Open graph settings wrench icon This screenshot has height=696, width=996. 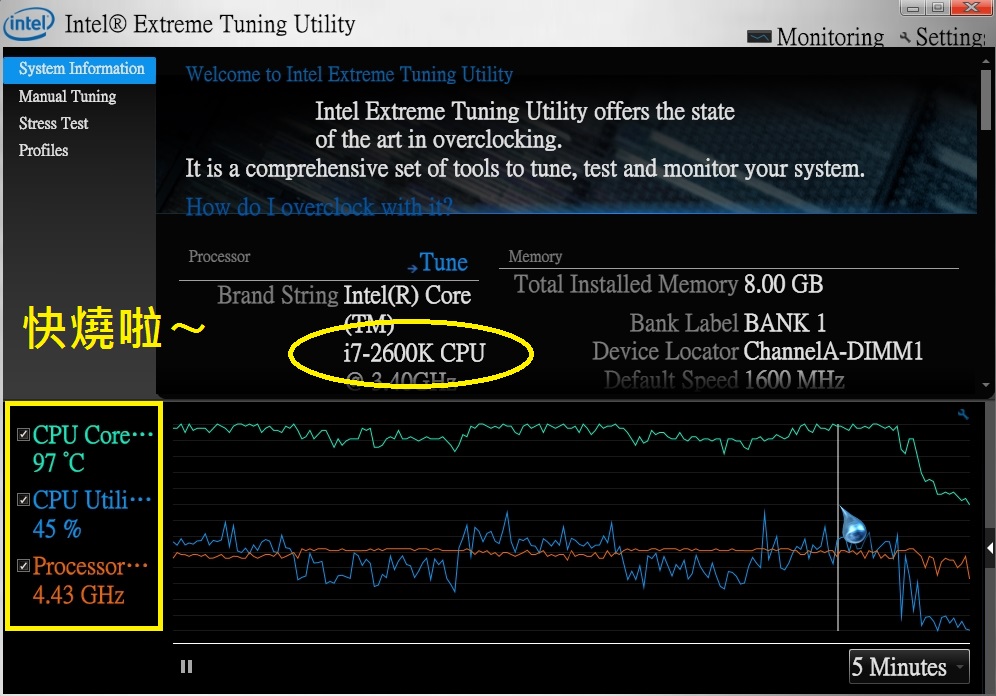963,414
